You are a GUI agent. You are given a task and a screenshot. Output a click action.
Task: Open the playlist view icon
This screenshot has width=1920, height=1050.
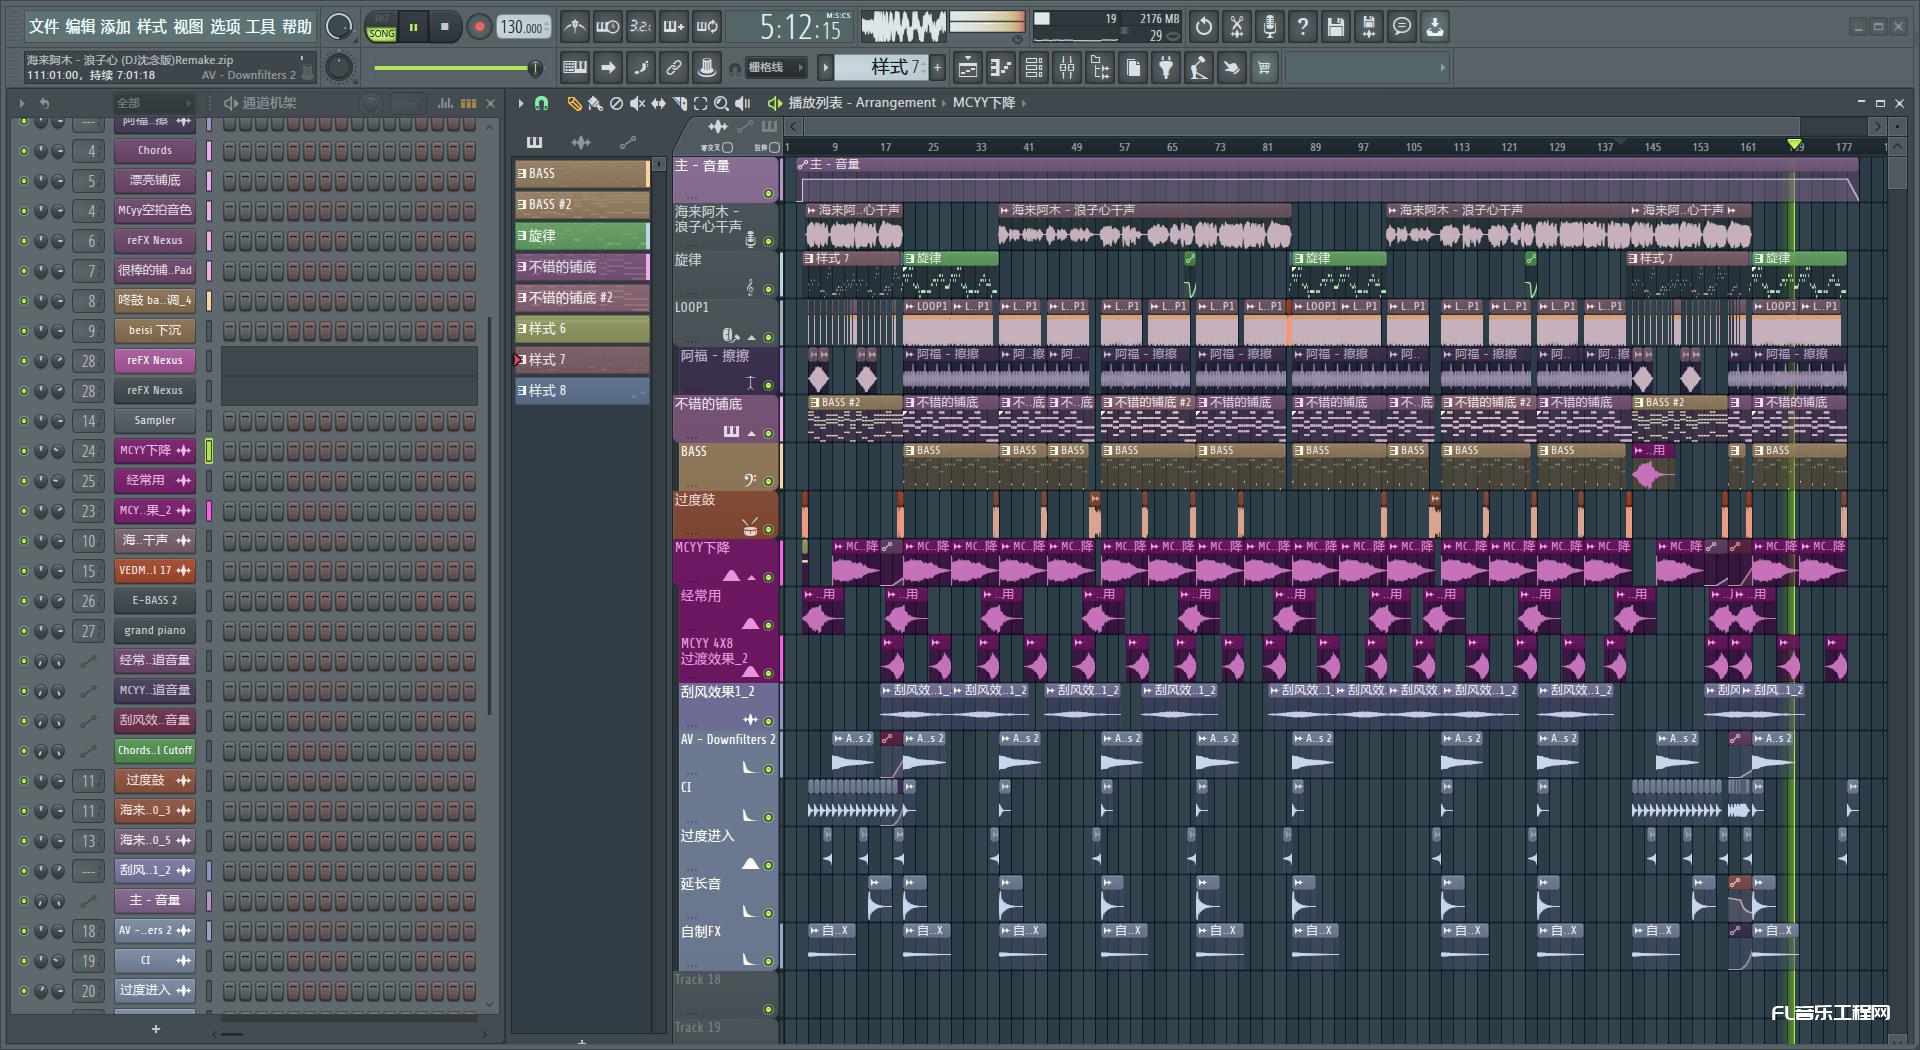point(968,68)
